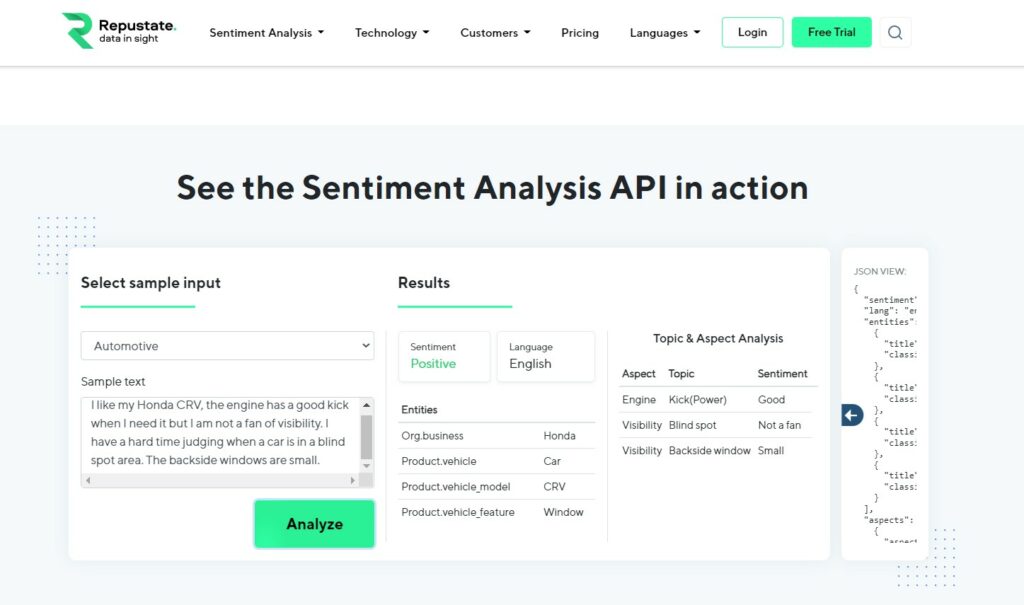This screenshot has width=1024, height=605.
Task: Open the Languages dropdown menu
Action: (664, 33)
